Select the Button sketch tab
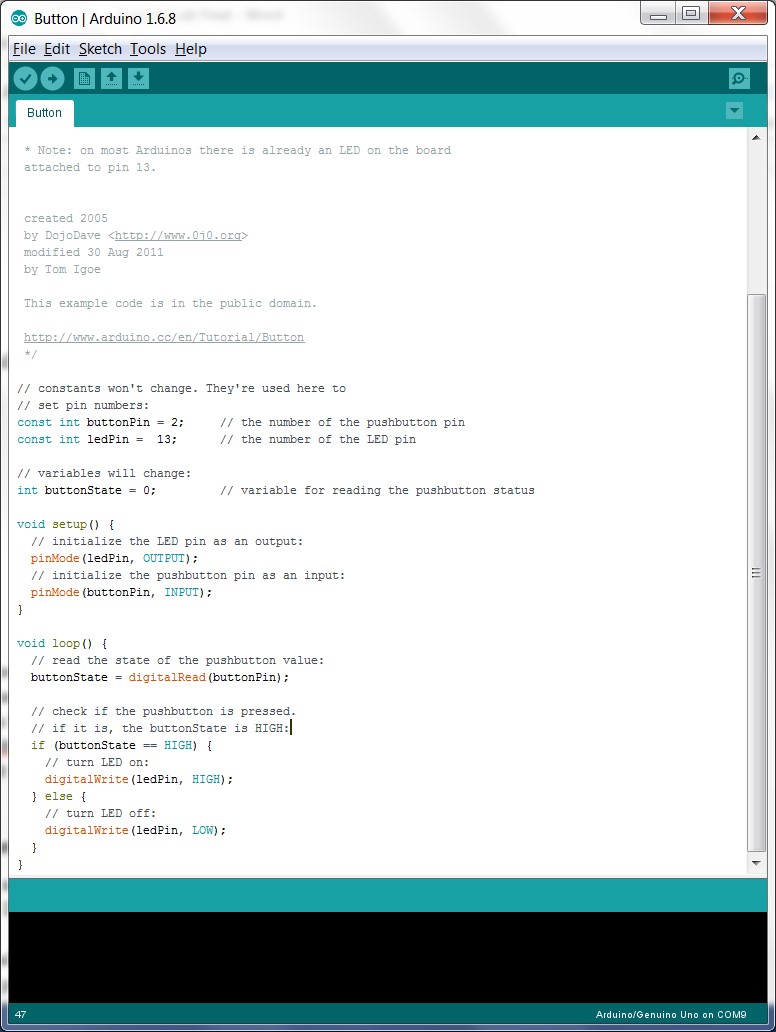The height and width of the screenshot is (1032, 776). pos(45,113)
